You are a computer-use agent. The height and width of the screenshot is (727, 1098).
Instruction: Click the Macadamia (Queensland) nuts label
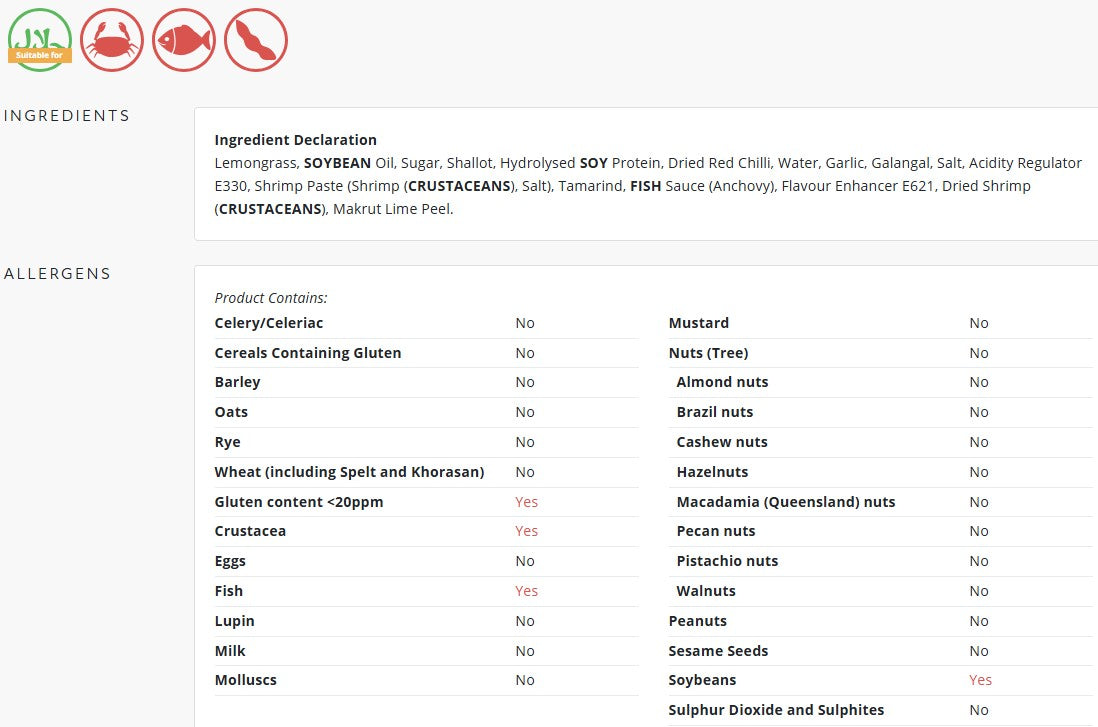click(x=786, y=502)
